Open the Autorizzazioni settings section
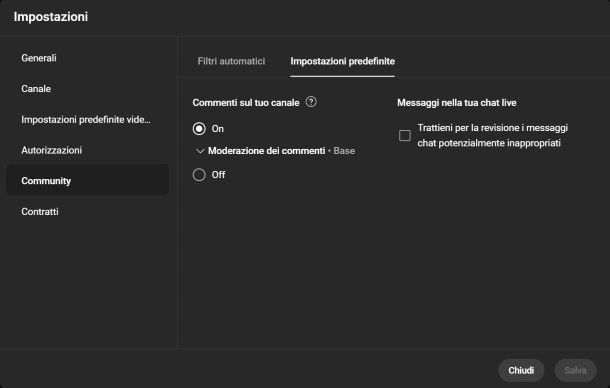Screen dimensions: 610x388 coord(88,150)
